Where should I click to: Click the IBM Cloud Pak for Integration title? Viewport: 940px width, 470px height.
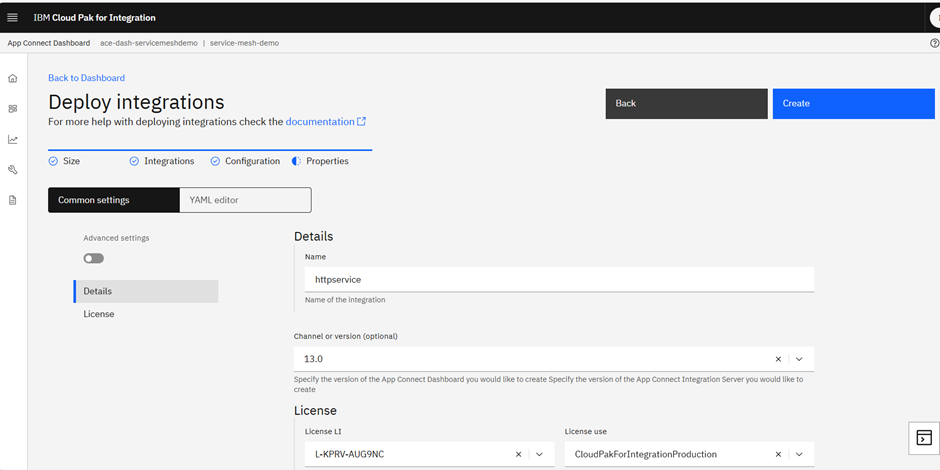click(x=95, y=17)
